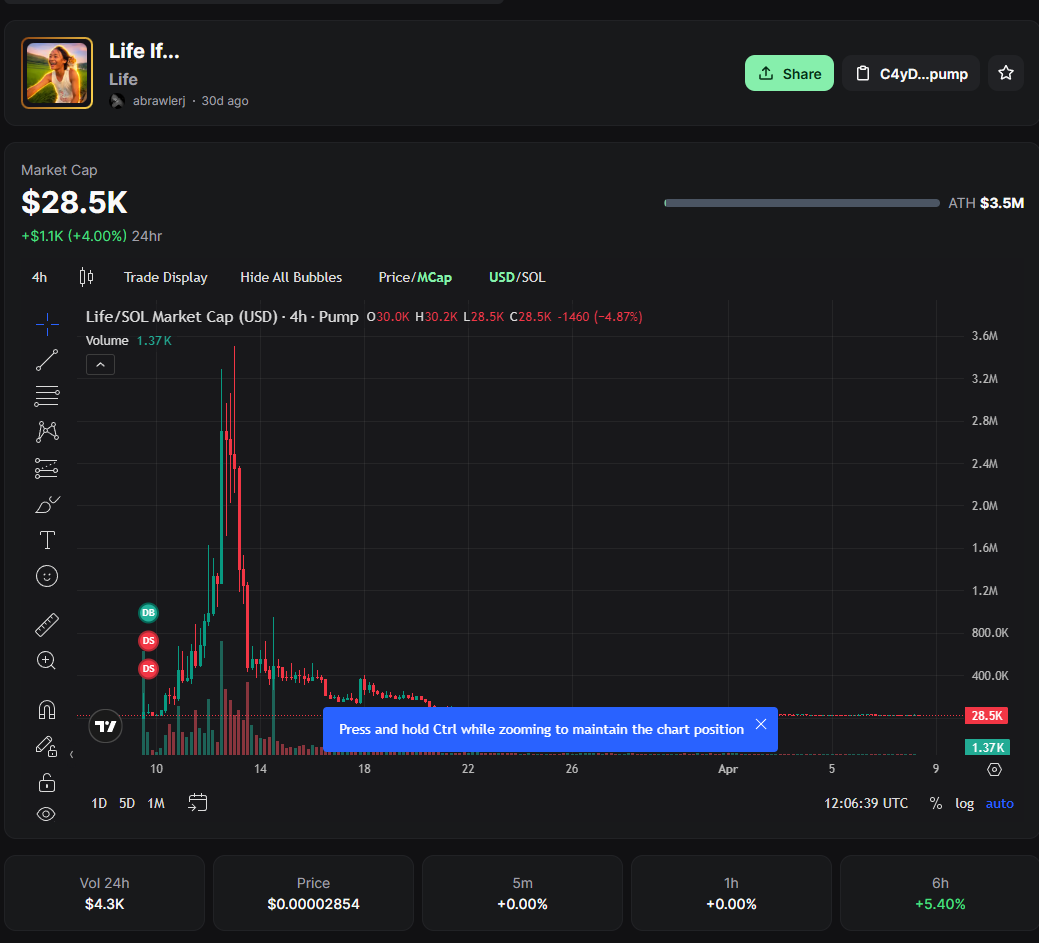Open the 4h interval dropdown
The width and height of the screenshot is (1039, 943).
pos(39,277)
